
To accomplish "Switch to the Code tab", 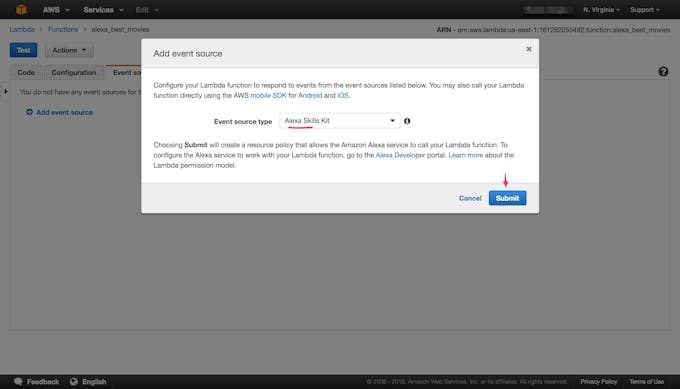I will [x=26, y=72].
